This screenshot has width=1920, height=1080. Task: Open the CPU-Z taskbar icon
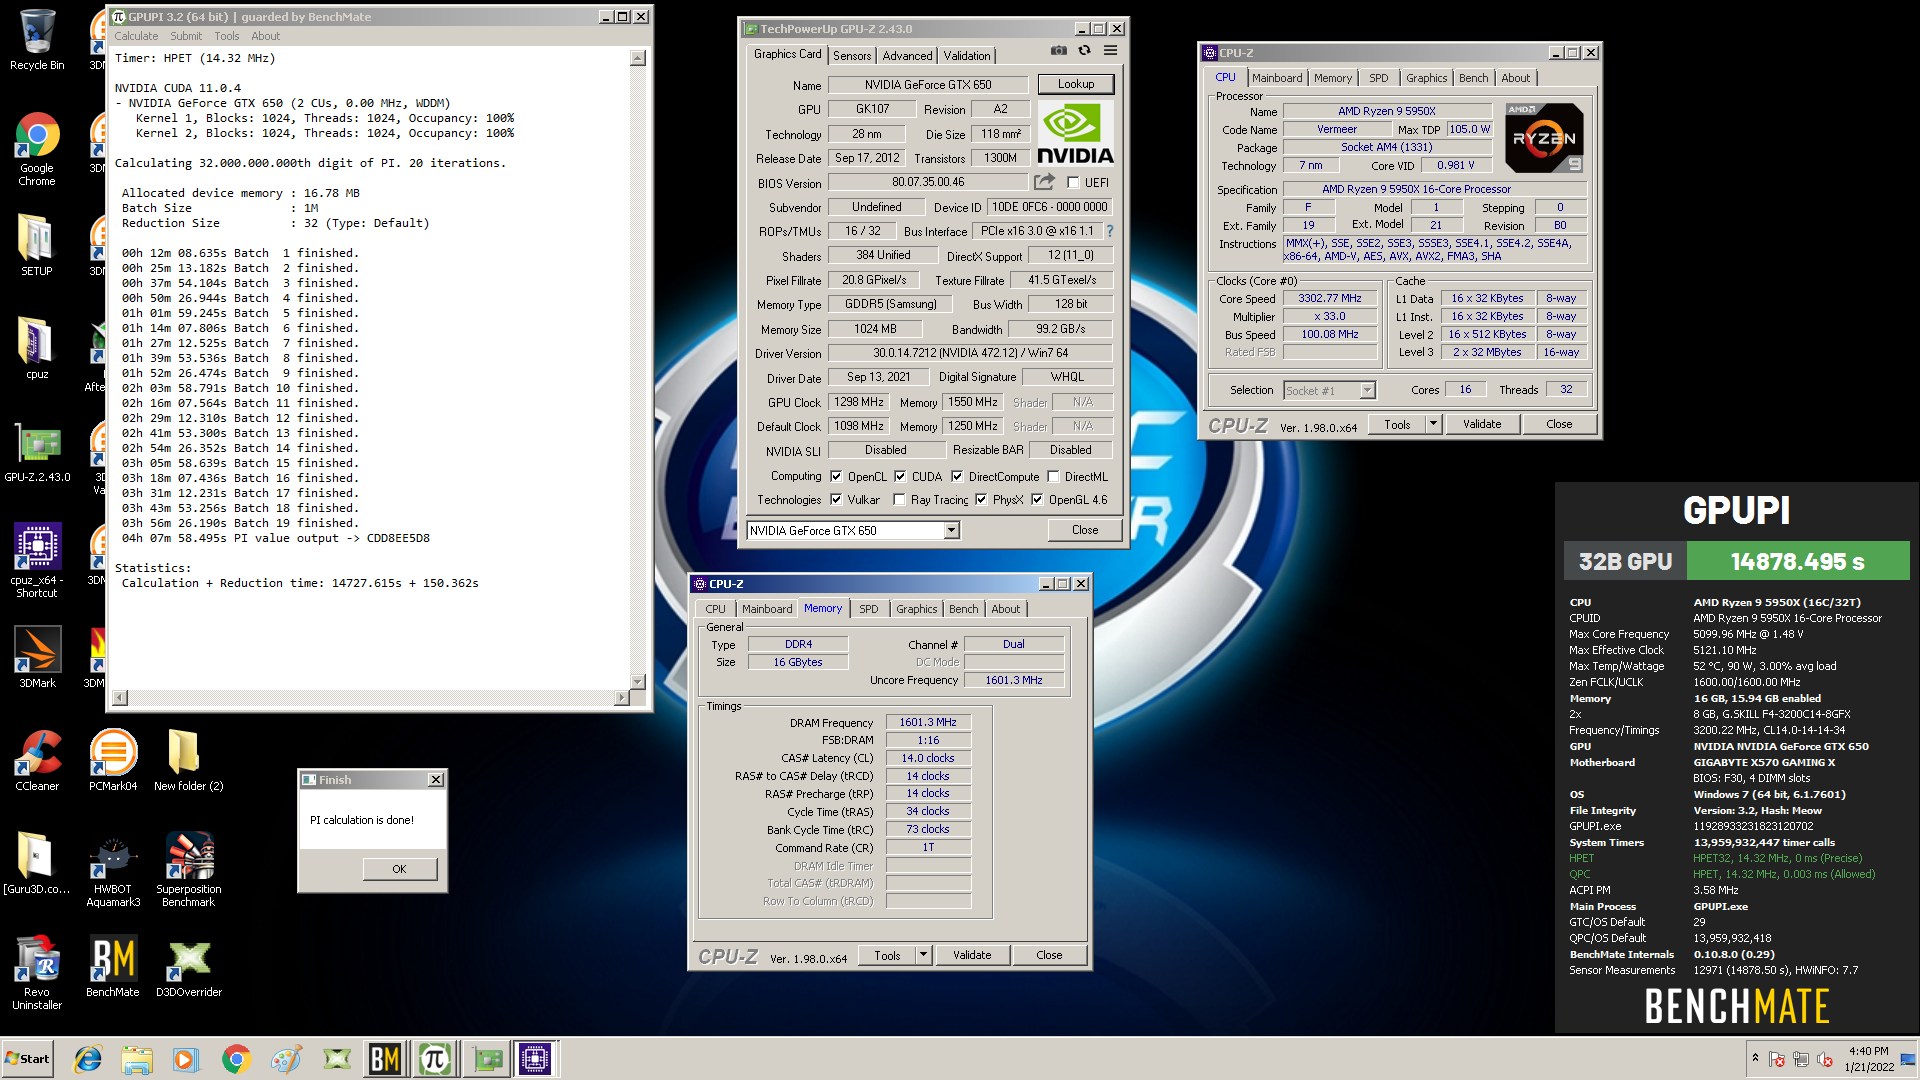[x=535, y=1059]
